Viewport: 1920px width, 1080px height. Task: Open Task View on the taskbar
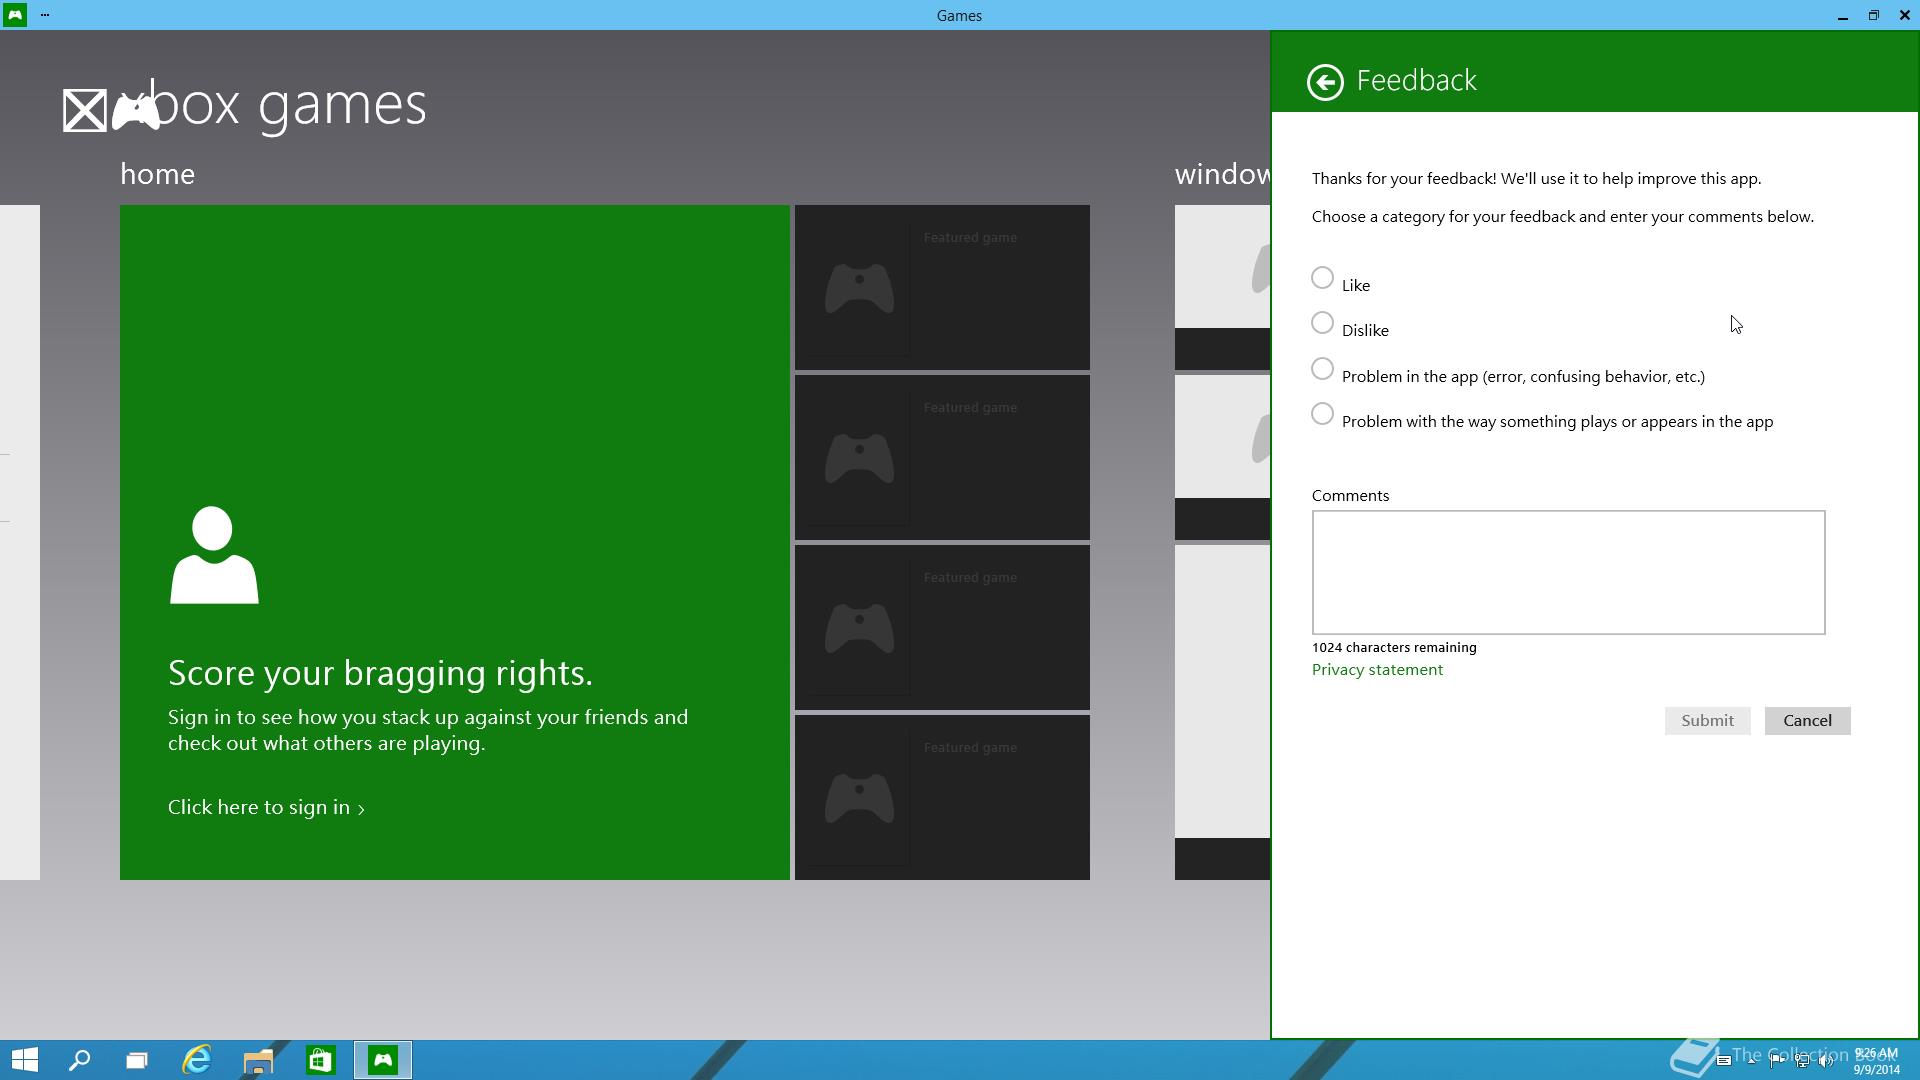point(137,1060)
